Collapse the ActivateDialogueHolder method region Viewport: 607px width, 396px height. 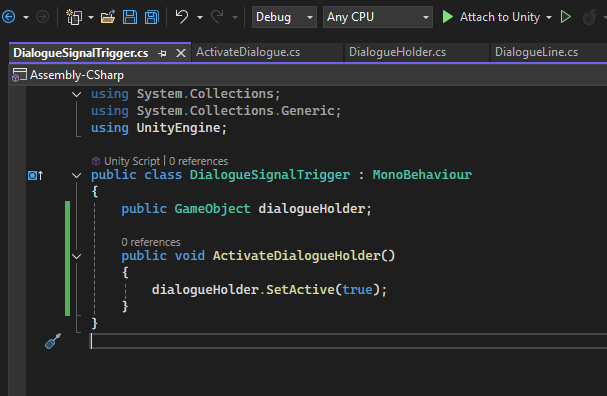click(77, 256)
